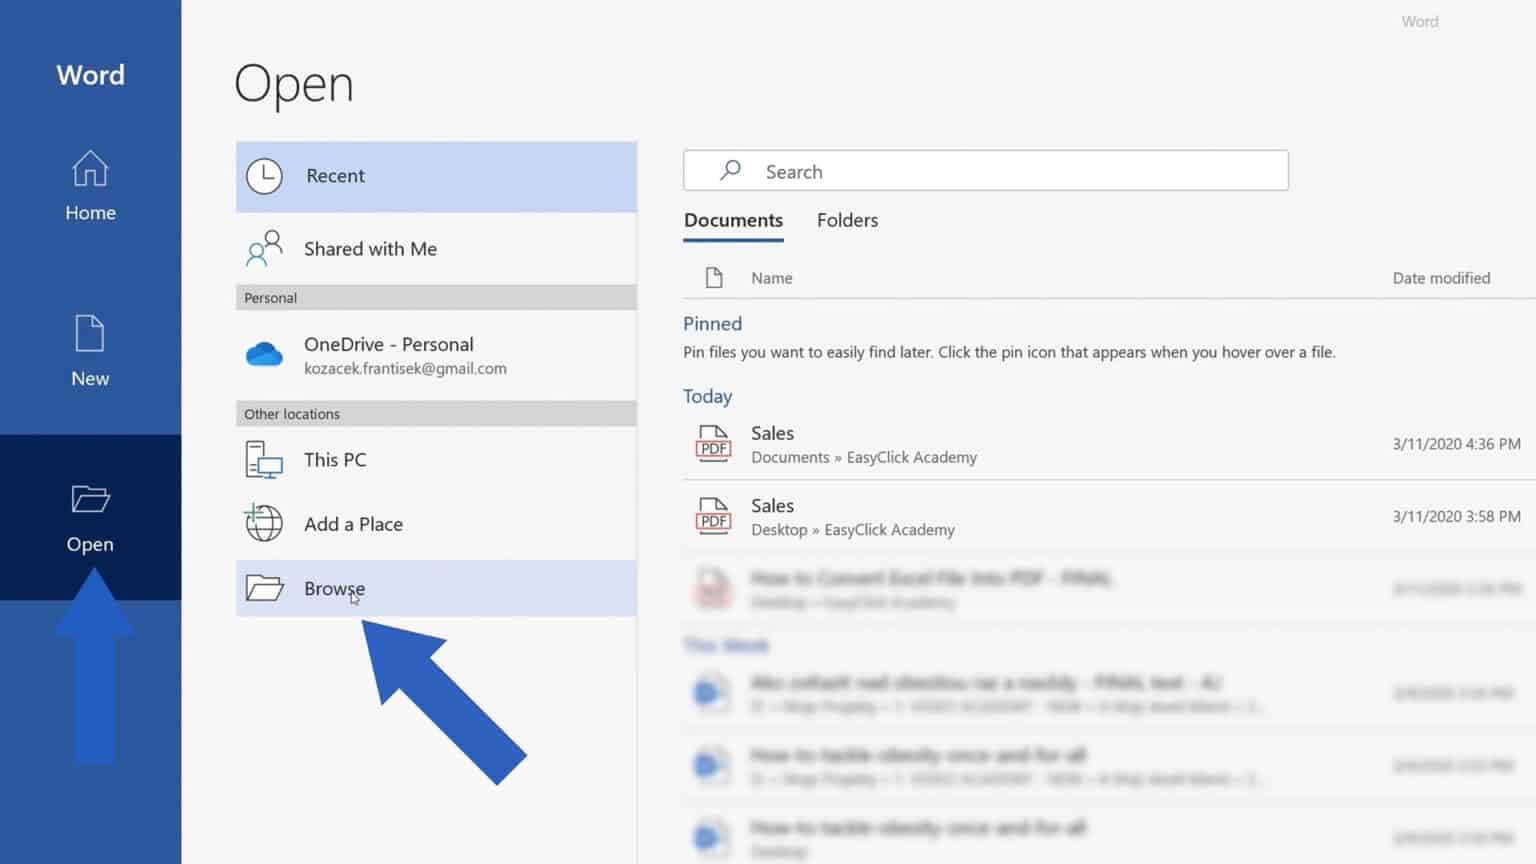Image resolution: width=1536 pixels, height=864 pixels.
Task: Switch to the Folders tab
Action: 846,220
